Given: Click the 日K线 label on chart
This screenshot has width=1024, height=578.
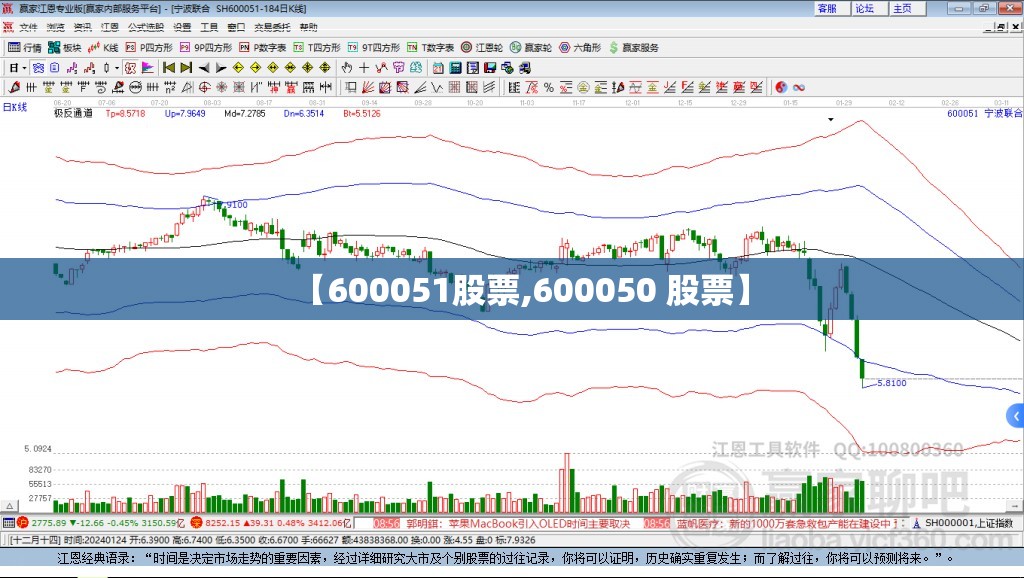Looking at the screenshot, I should click(x=15, y=107).
